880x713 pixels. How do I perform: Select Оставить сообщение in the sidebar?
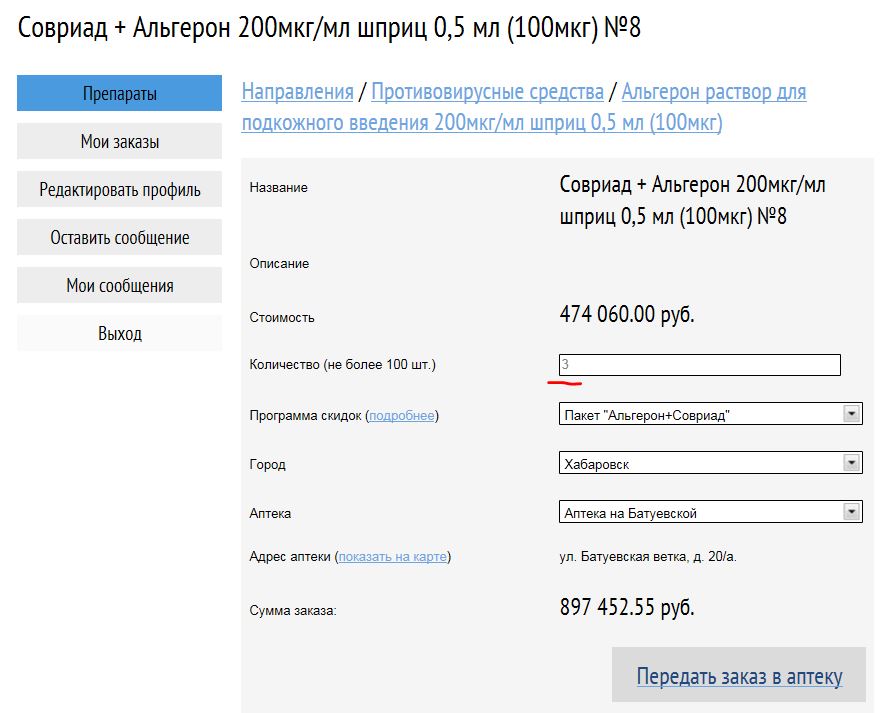click(x=119, y=237)
